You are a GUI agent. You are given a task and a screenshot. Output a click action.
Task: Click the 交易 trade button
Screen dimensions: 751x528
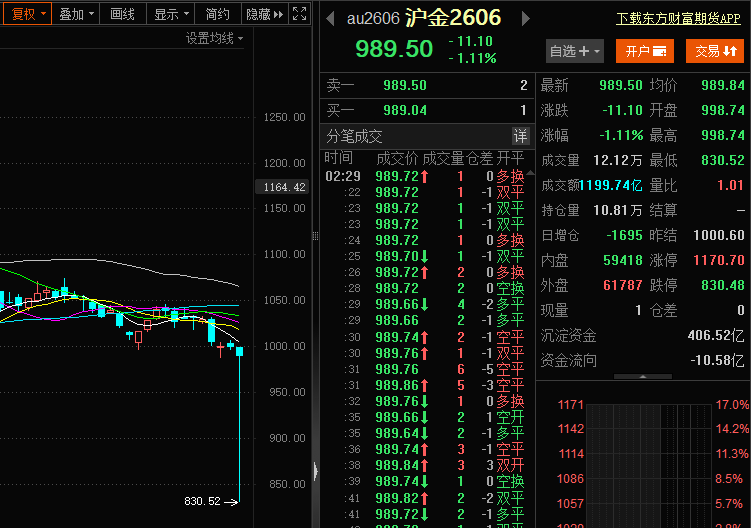[x=715, y=51]
